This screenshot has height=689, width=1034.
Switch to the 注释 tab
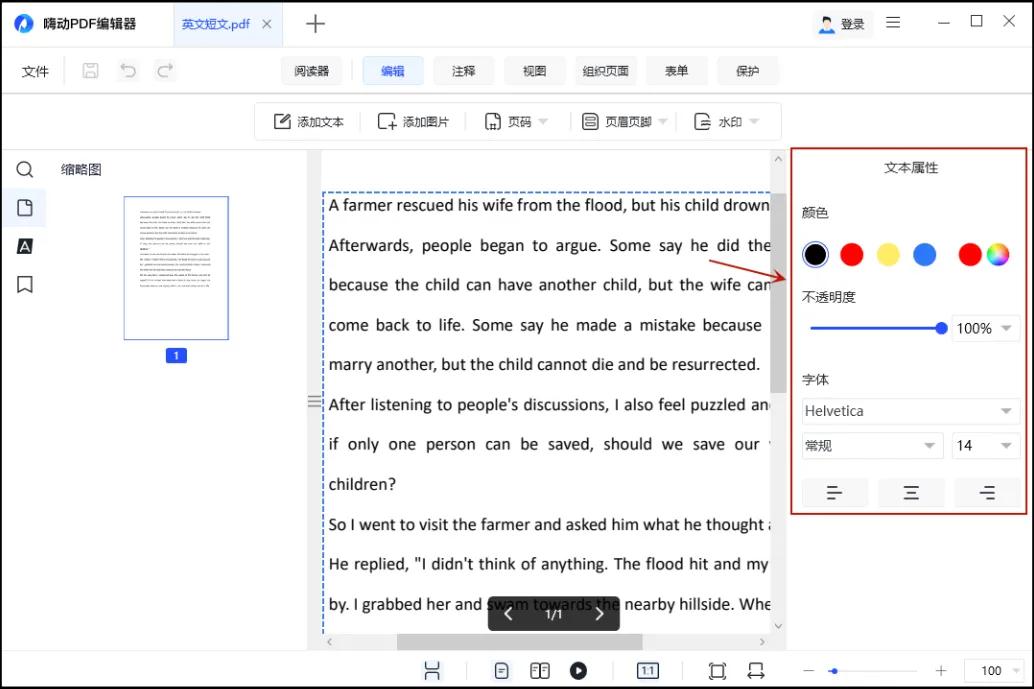point(463,71)
